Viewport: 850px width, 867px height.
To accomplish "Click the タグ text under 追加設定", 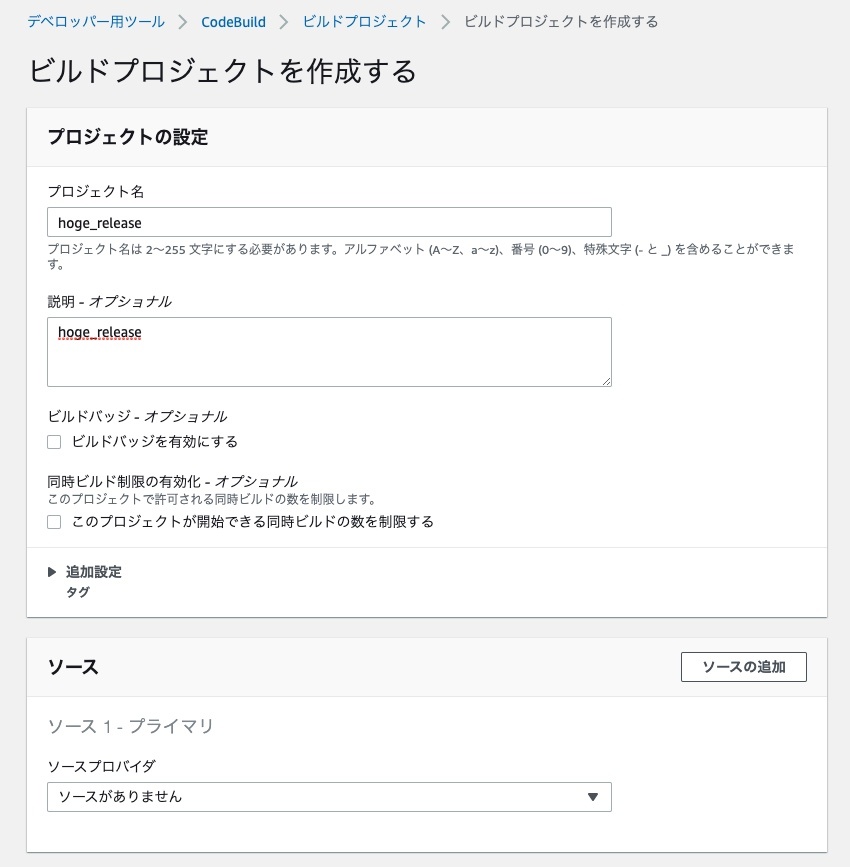I will click(77, 592).
